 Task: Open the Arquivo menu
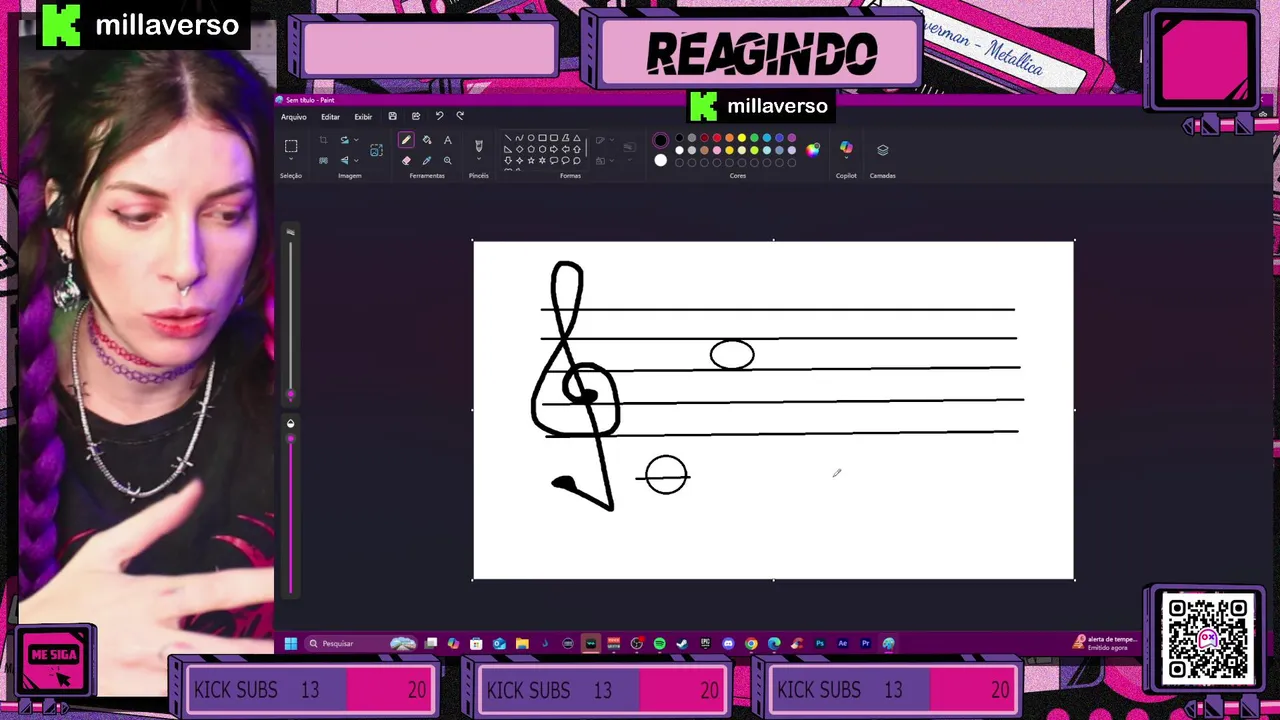294,117
